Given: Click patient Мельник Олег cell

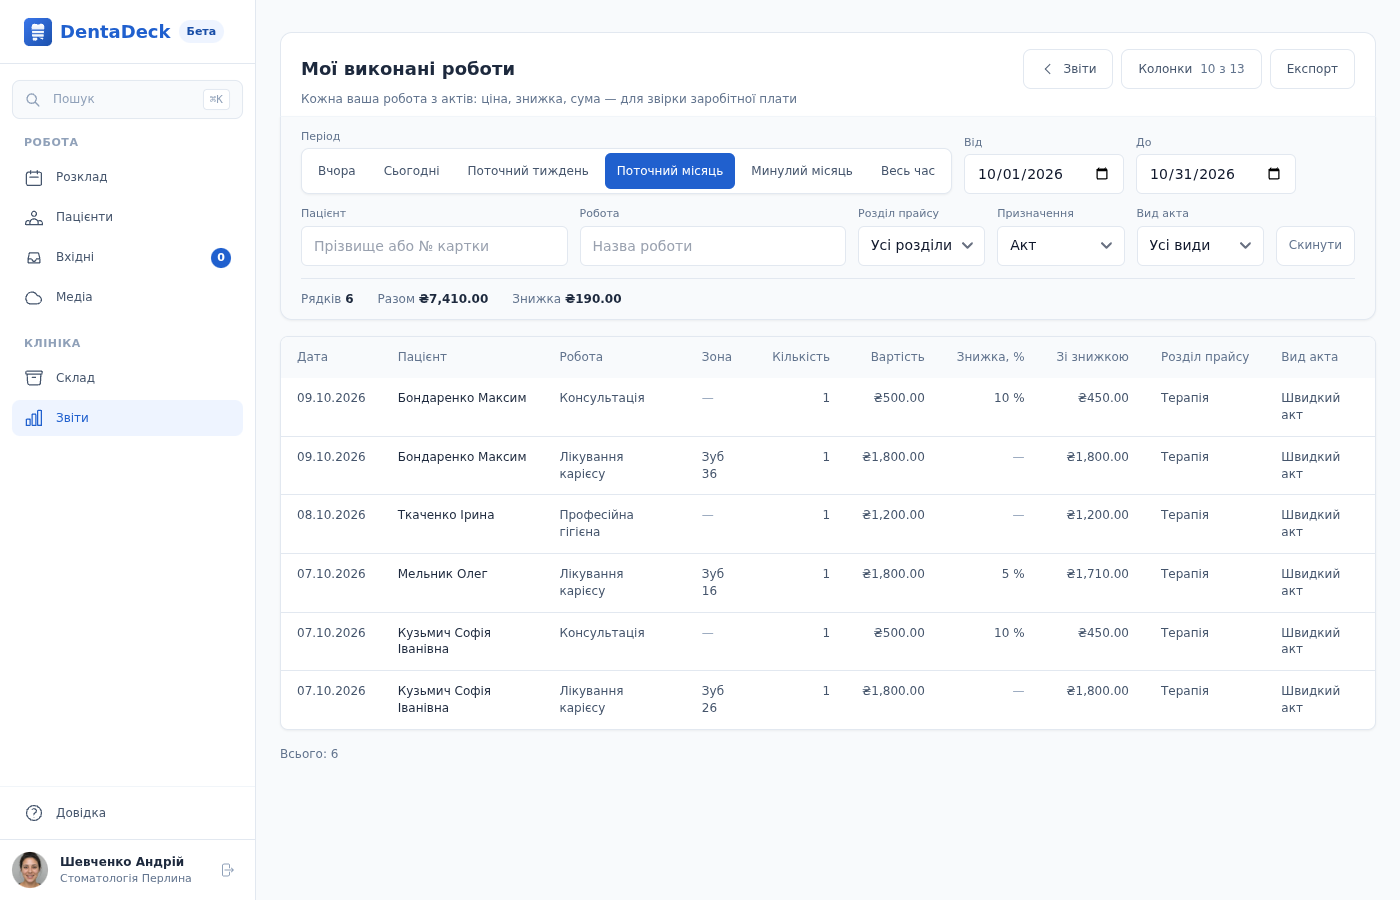Looking at the screenshot, I should click(443, 574).
